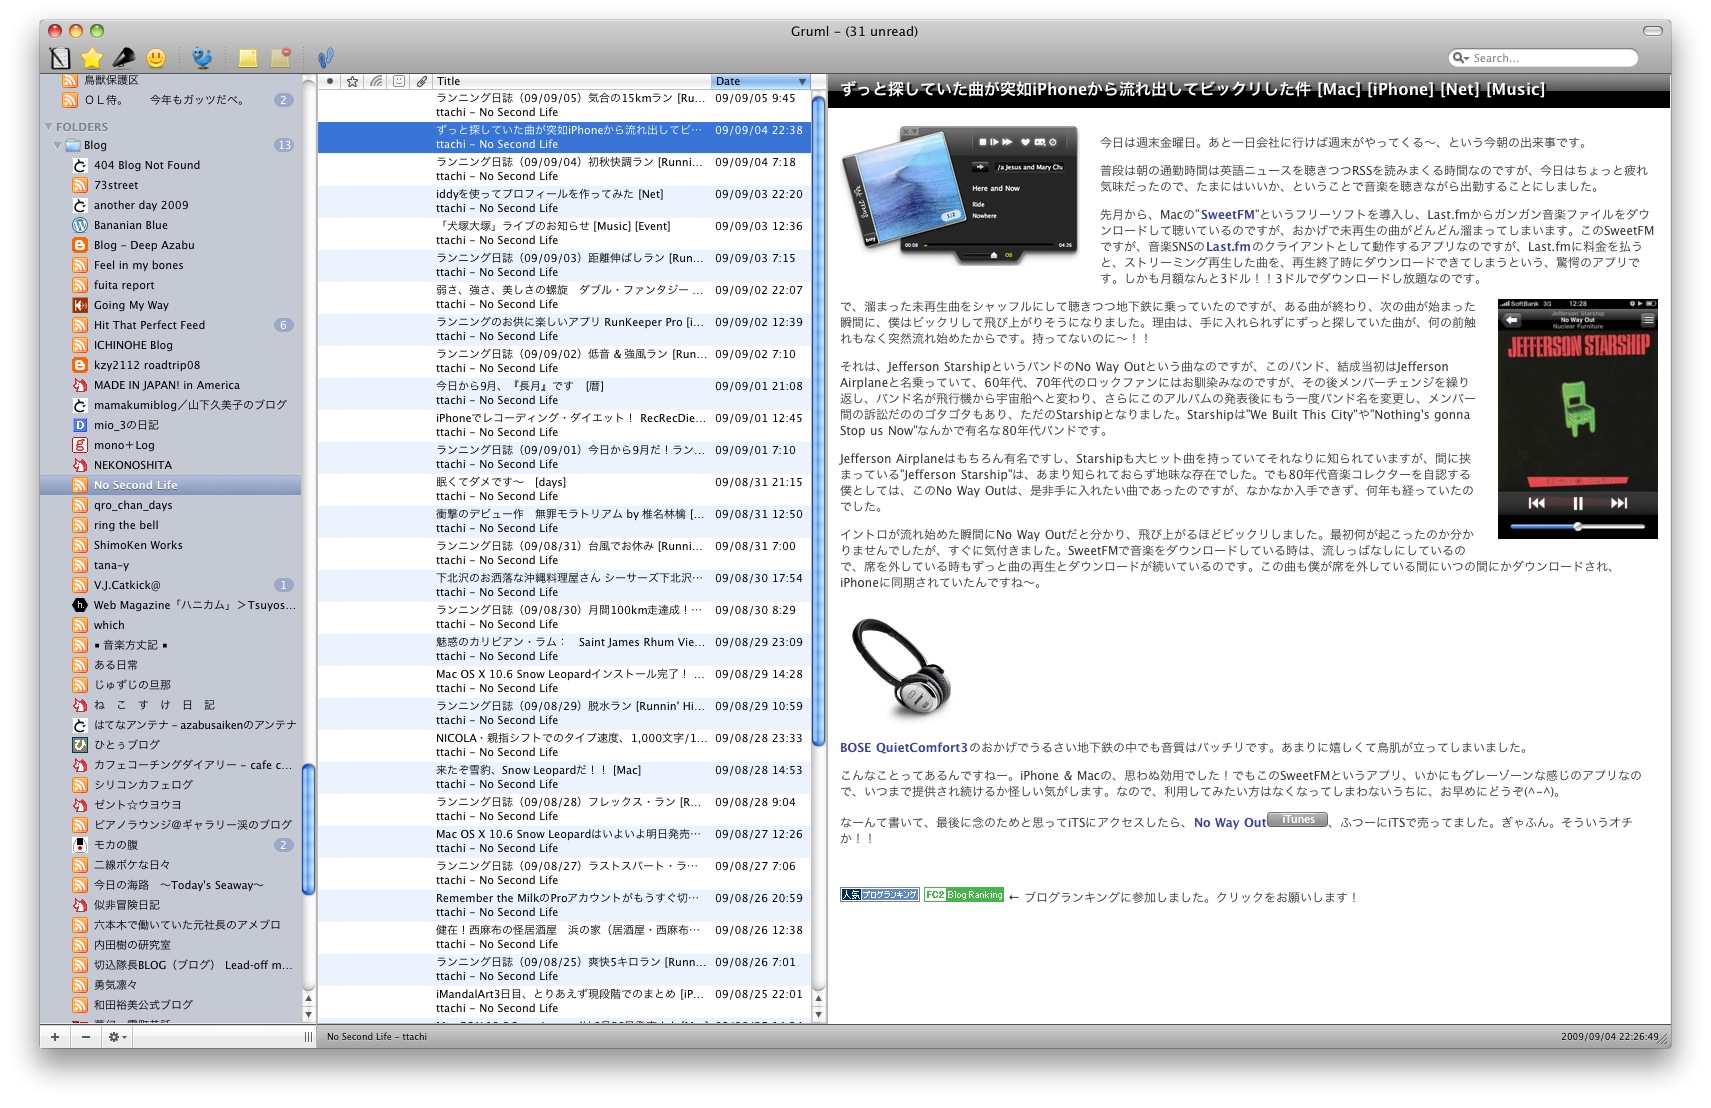This screenshot has height=1108, width=1711.
Task: Click the sticky note with red minus icon
Action: click(x=281, y=58)
